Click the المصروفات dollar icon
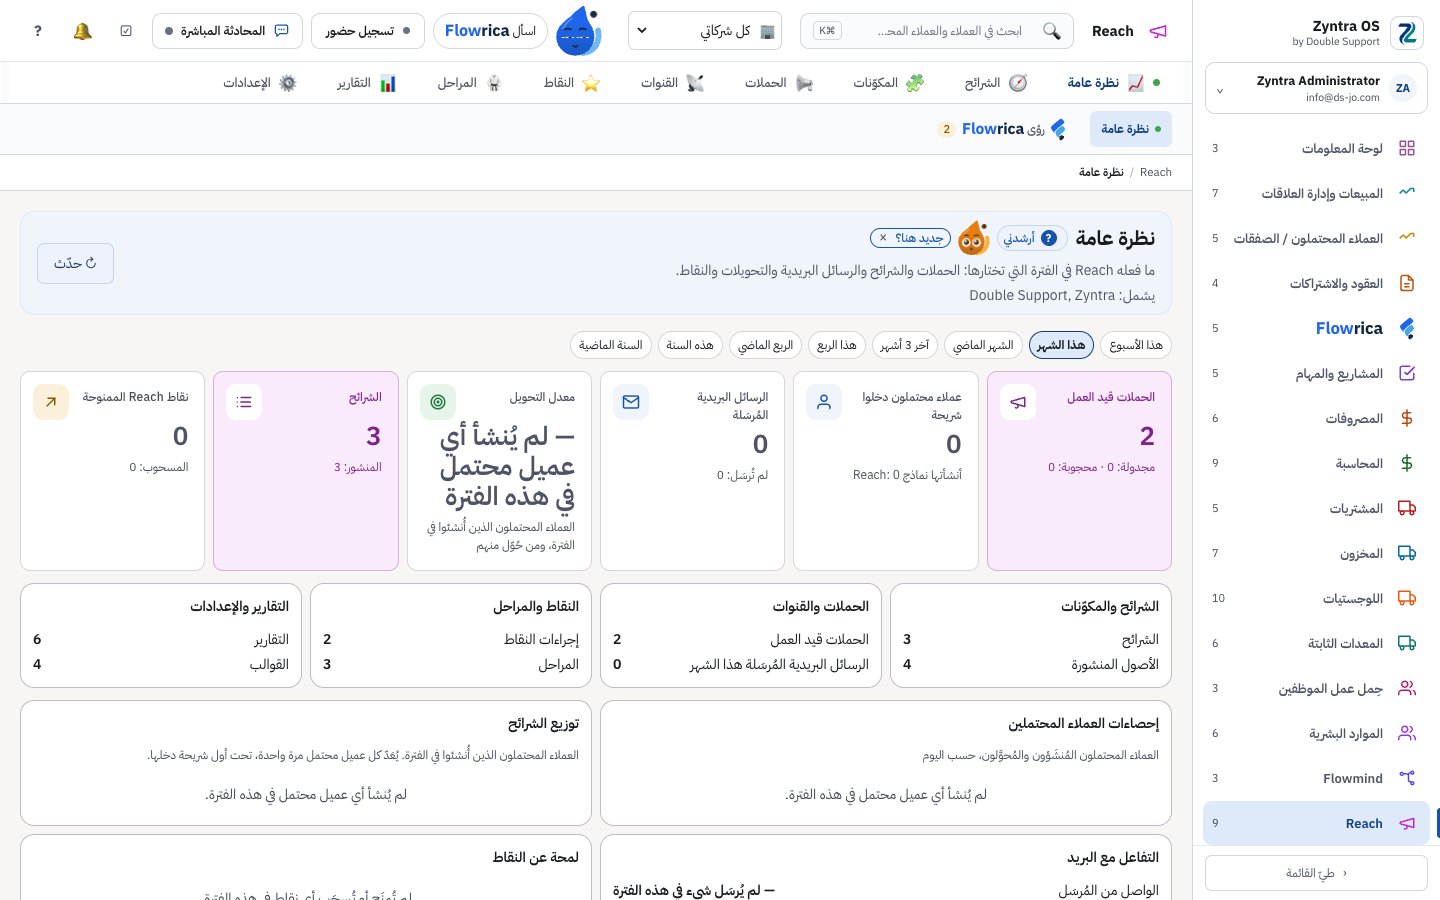This screenshot has width=1440, height=900. pos(1407,418)
